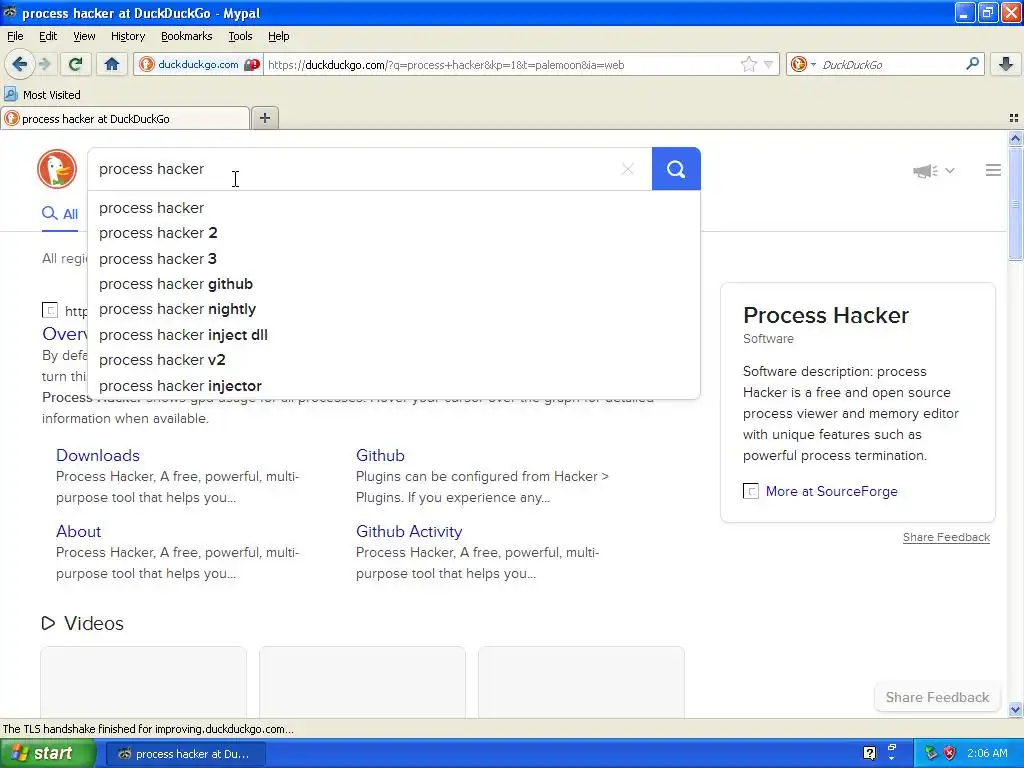Open the Most Visited bookmarks folder
This screenshot has width=1024, height=768.
[42, 95]
